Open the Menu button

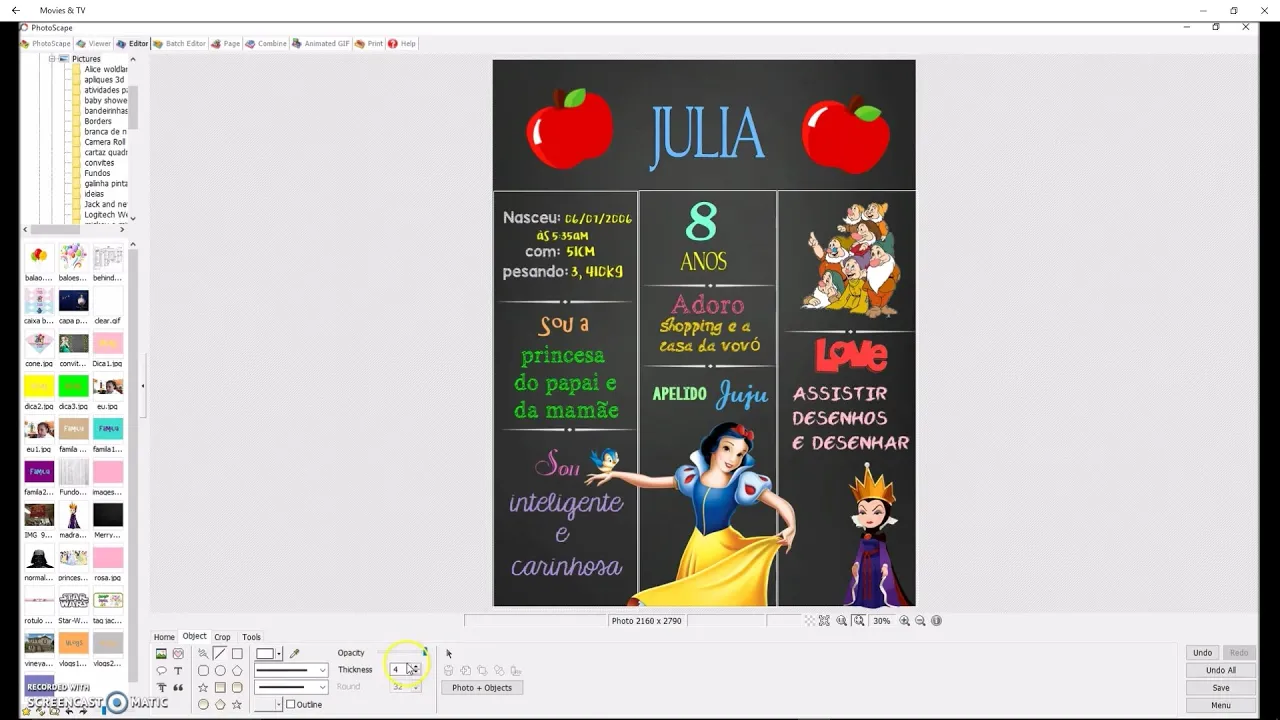1221,705
